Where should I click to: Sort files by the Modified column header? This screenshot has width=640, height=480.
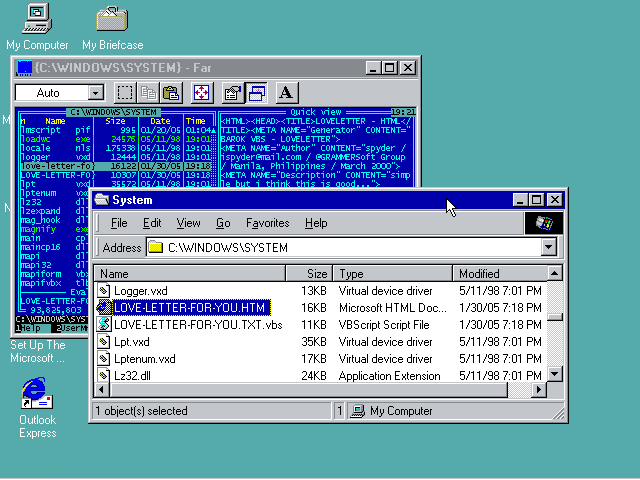click(x=500, y=273)
